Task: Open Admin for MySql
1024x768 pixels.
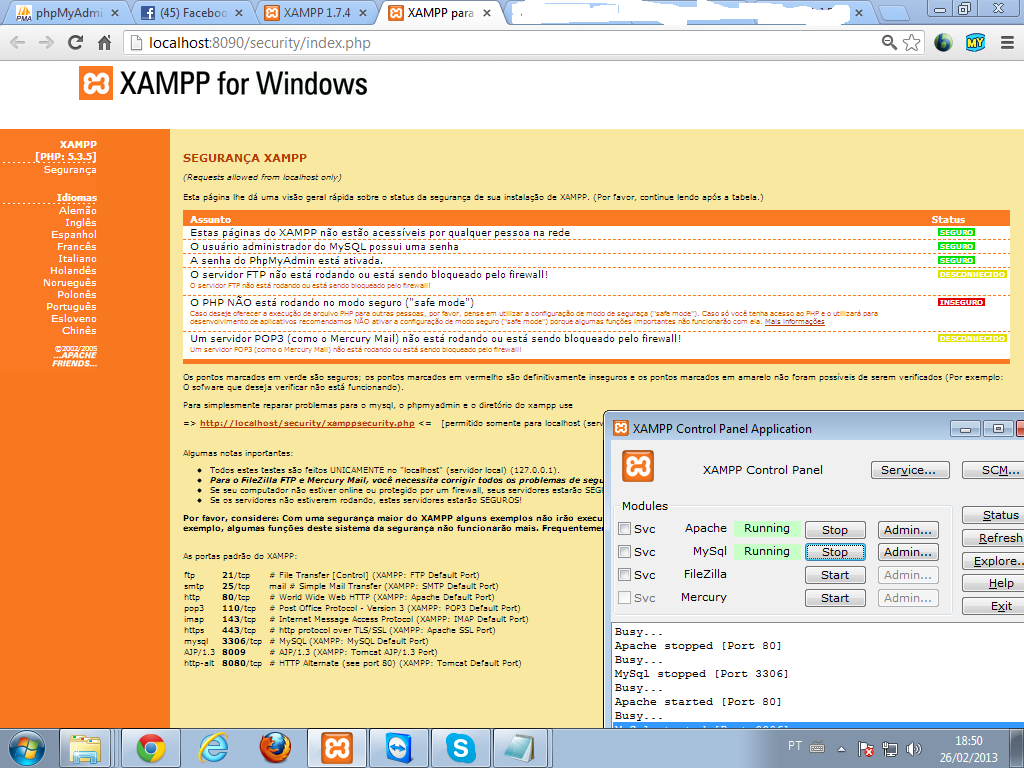Action: 908,552
